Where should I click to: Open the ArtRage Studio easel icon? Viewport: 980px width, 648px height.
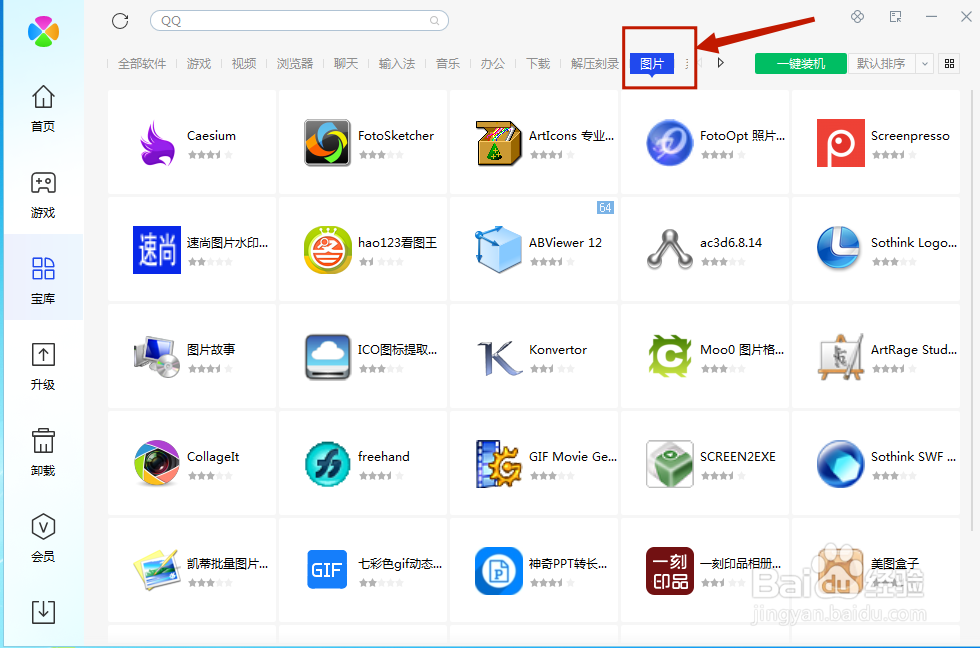tap(841, 357)
